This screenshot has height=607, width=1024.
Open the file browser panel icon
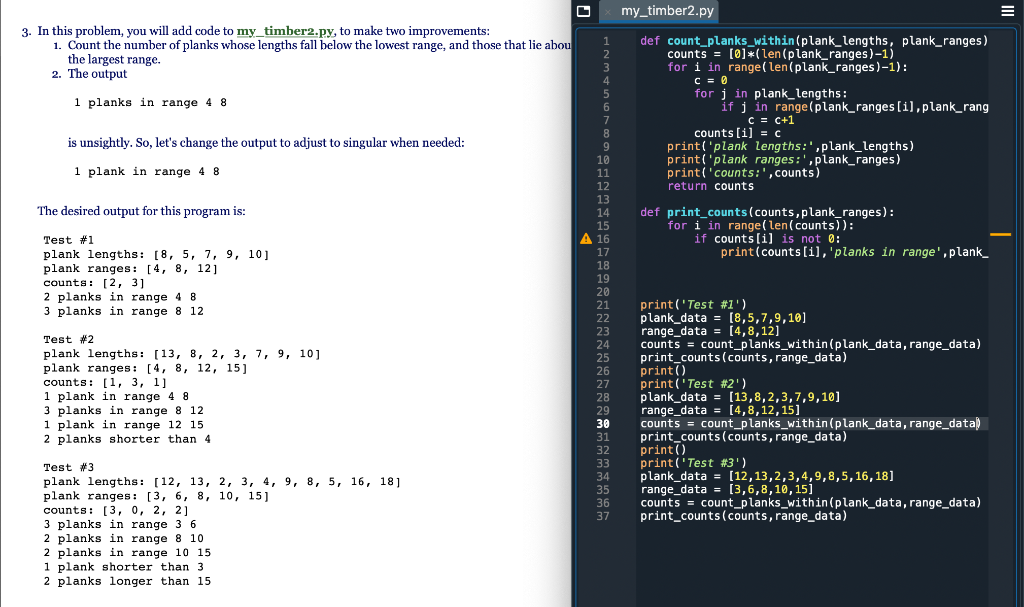pyautogui.click(x=583, y=11)
